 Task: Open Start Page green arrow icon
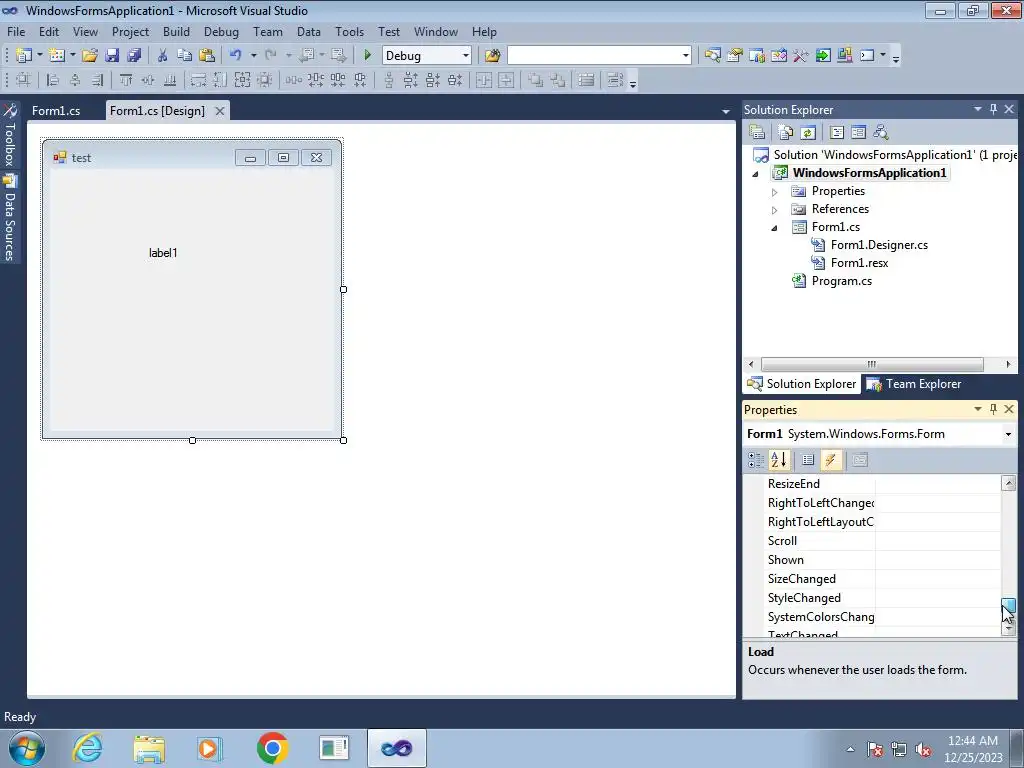click(x=823, y=56)
